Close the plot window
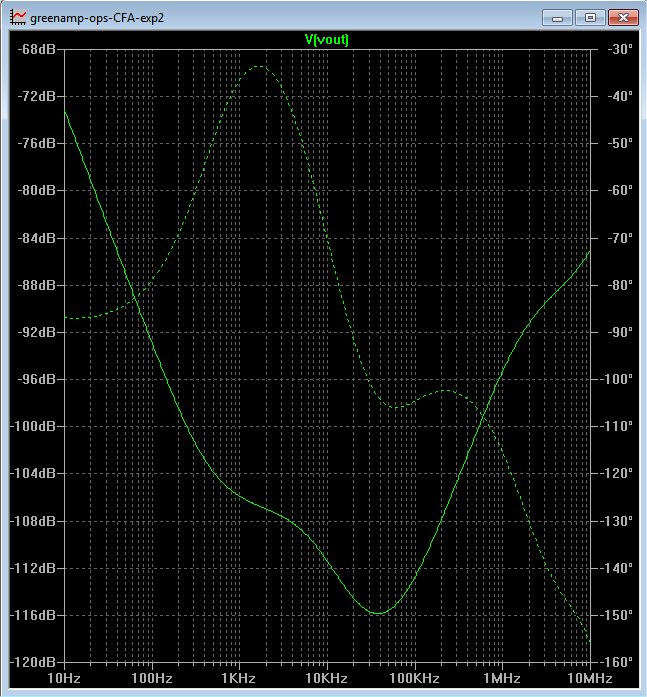The width and height of the screenshot is (647, 697). pos(623,18)
